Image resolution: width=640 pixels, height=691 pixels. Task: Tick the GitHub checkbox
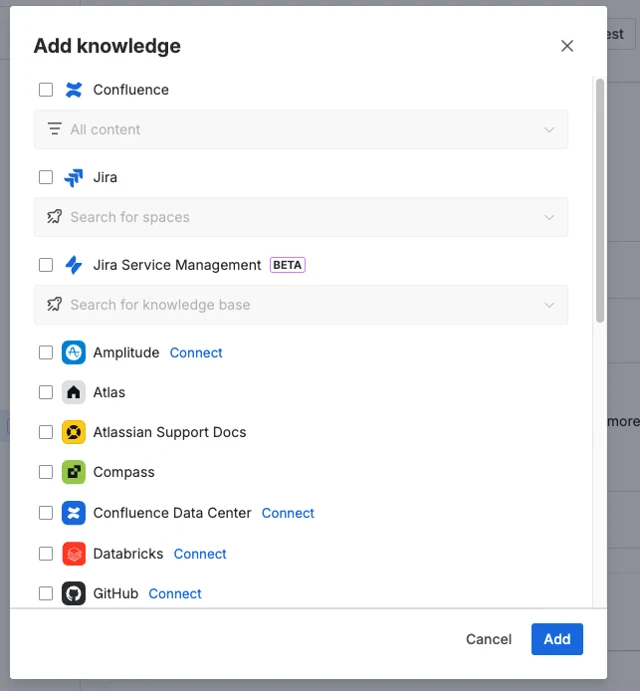tap(46, 594)
